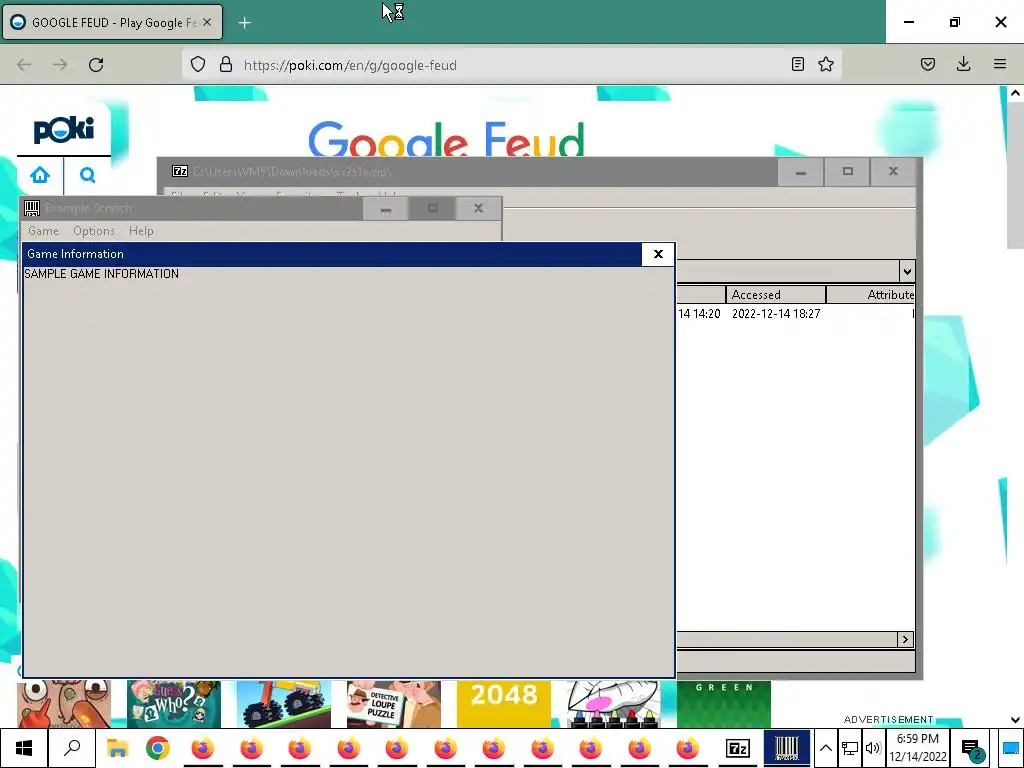This screenshot has height=768, width=1024.
Task: Select the 2022-12-14 18:27 accessed date cell
Action: pyautogui.click(x=776, y=313)
